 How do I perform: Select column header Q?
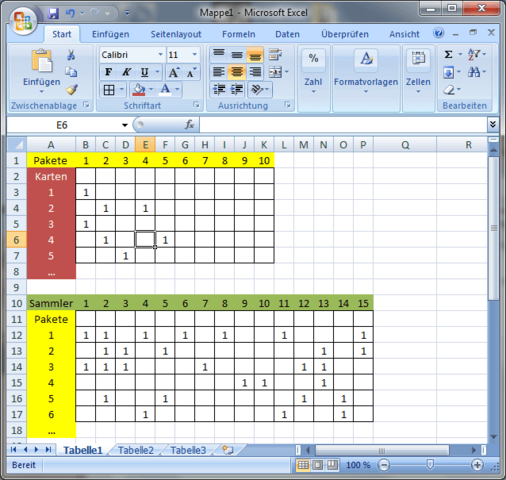pos(405,145)
